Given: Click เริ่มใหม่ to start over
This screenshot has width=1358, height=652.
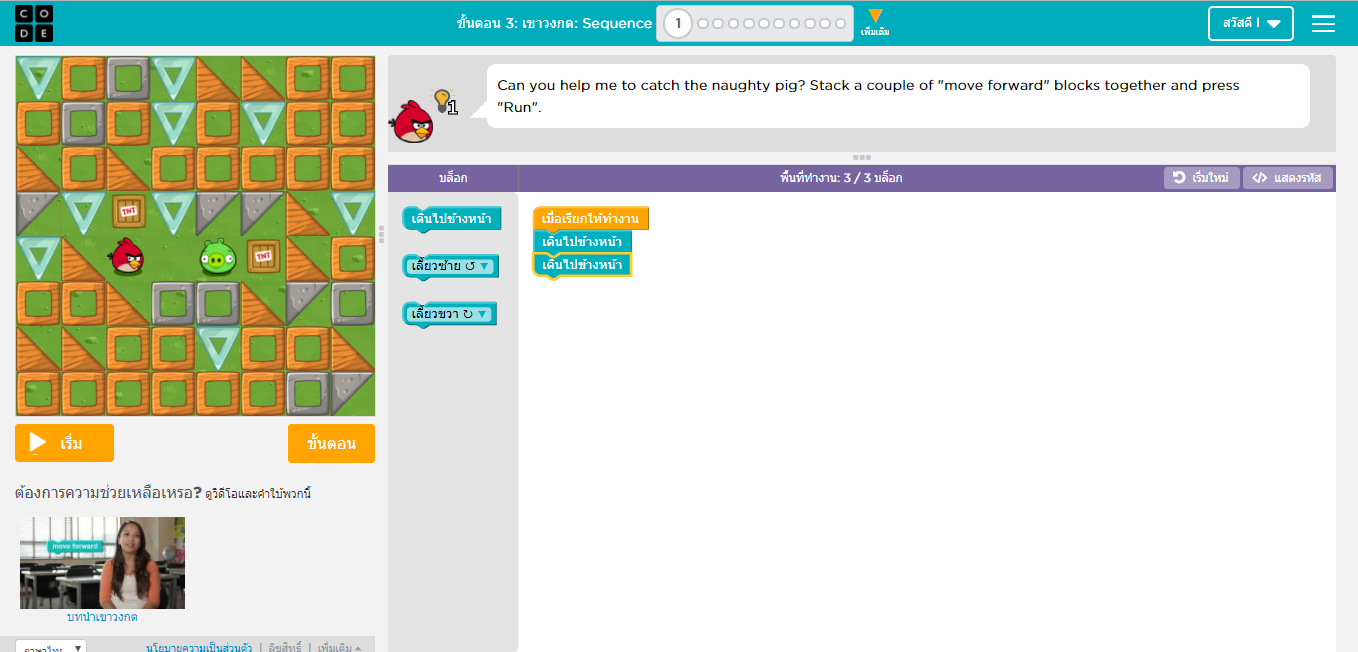Looking at the screenshot, I should [x=1201, y=178].
